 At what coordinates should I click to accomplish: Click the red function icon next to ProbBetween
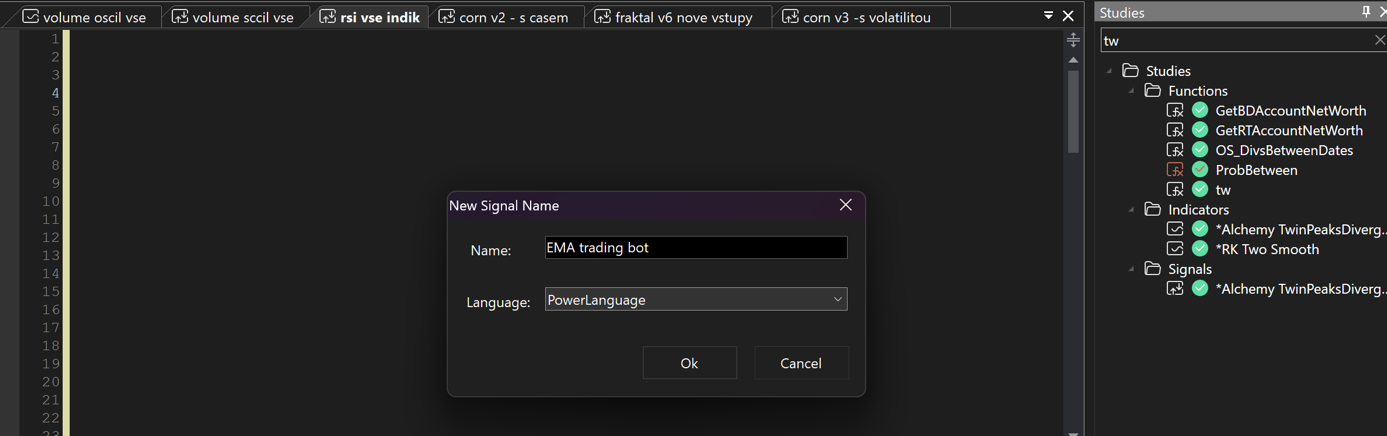pos(1175,170)
